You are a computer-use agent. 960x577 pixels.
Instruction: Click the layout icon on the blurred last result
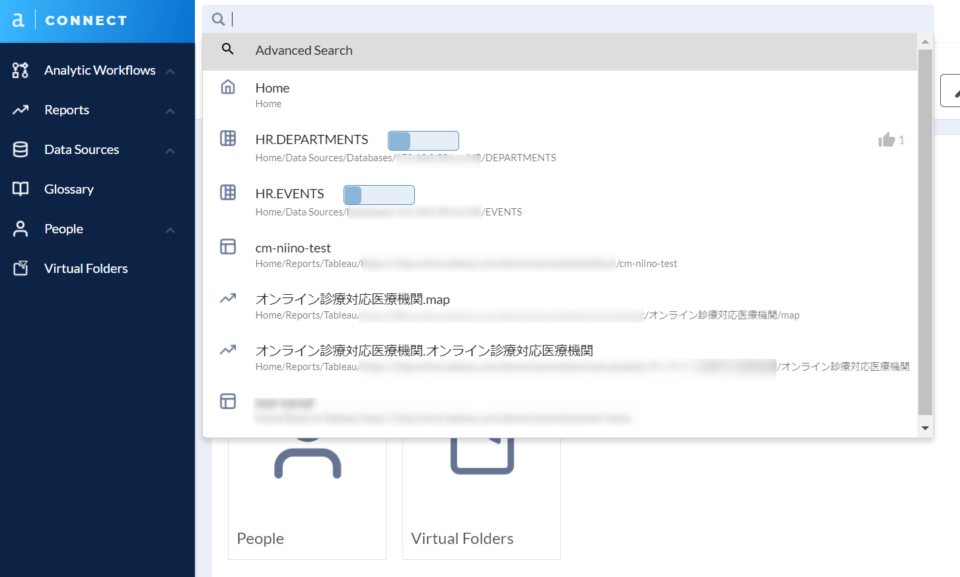(x=228, y=401)
